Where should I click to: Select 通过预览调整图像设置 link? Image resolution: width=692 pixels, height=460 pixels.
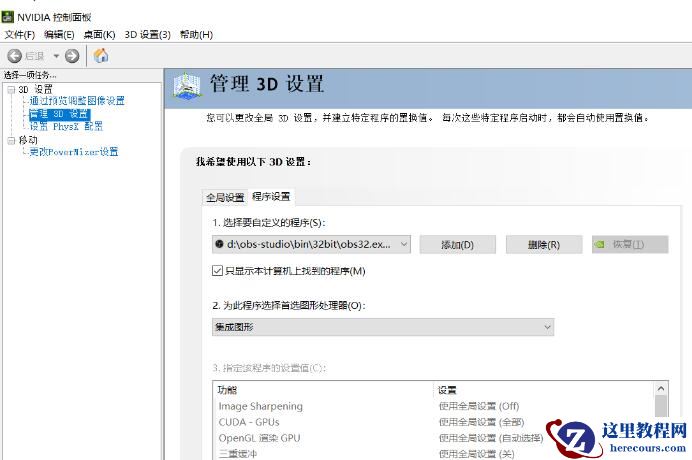pyautogui.click(x=77, y=101)
